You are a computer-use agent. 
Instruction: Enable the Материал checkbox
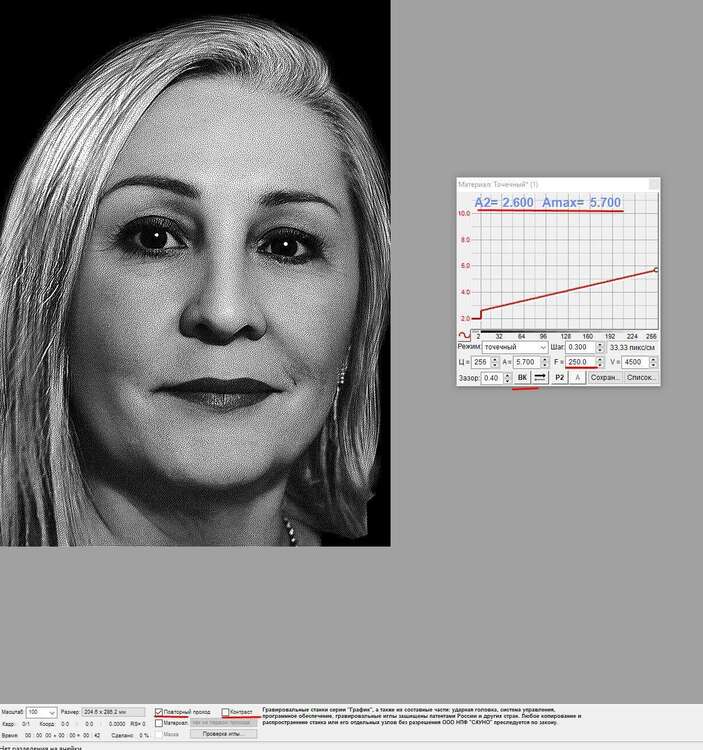159,723
